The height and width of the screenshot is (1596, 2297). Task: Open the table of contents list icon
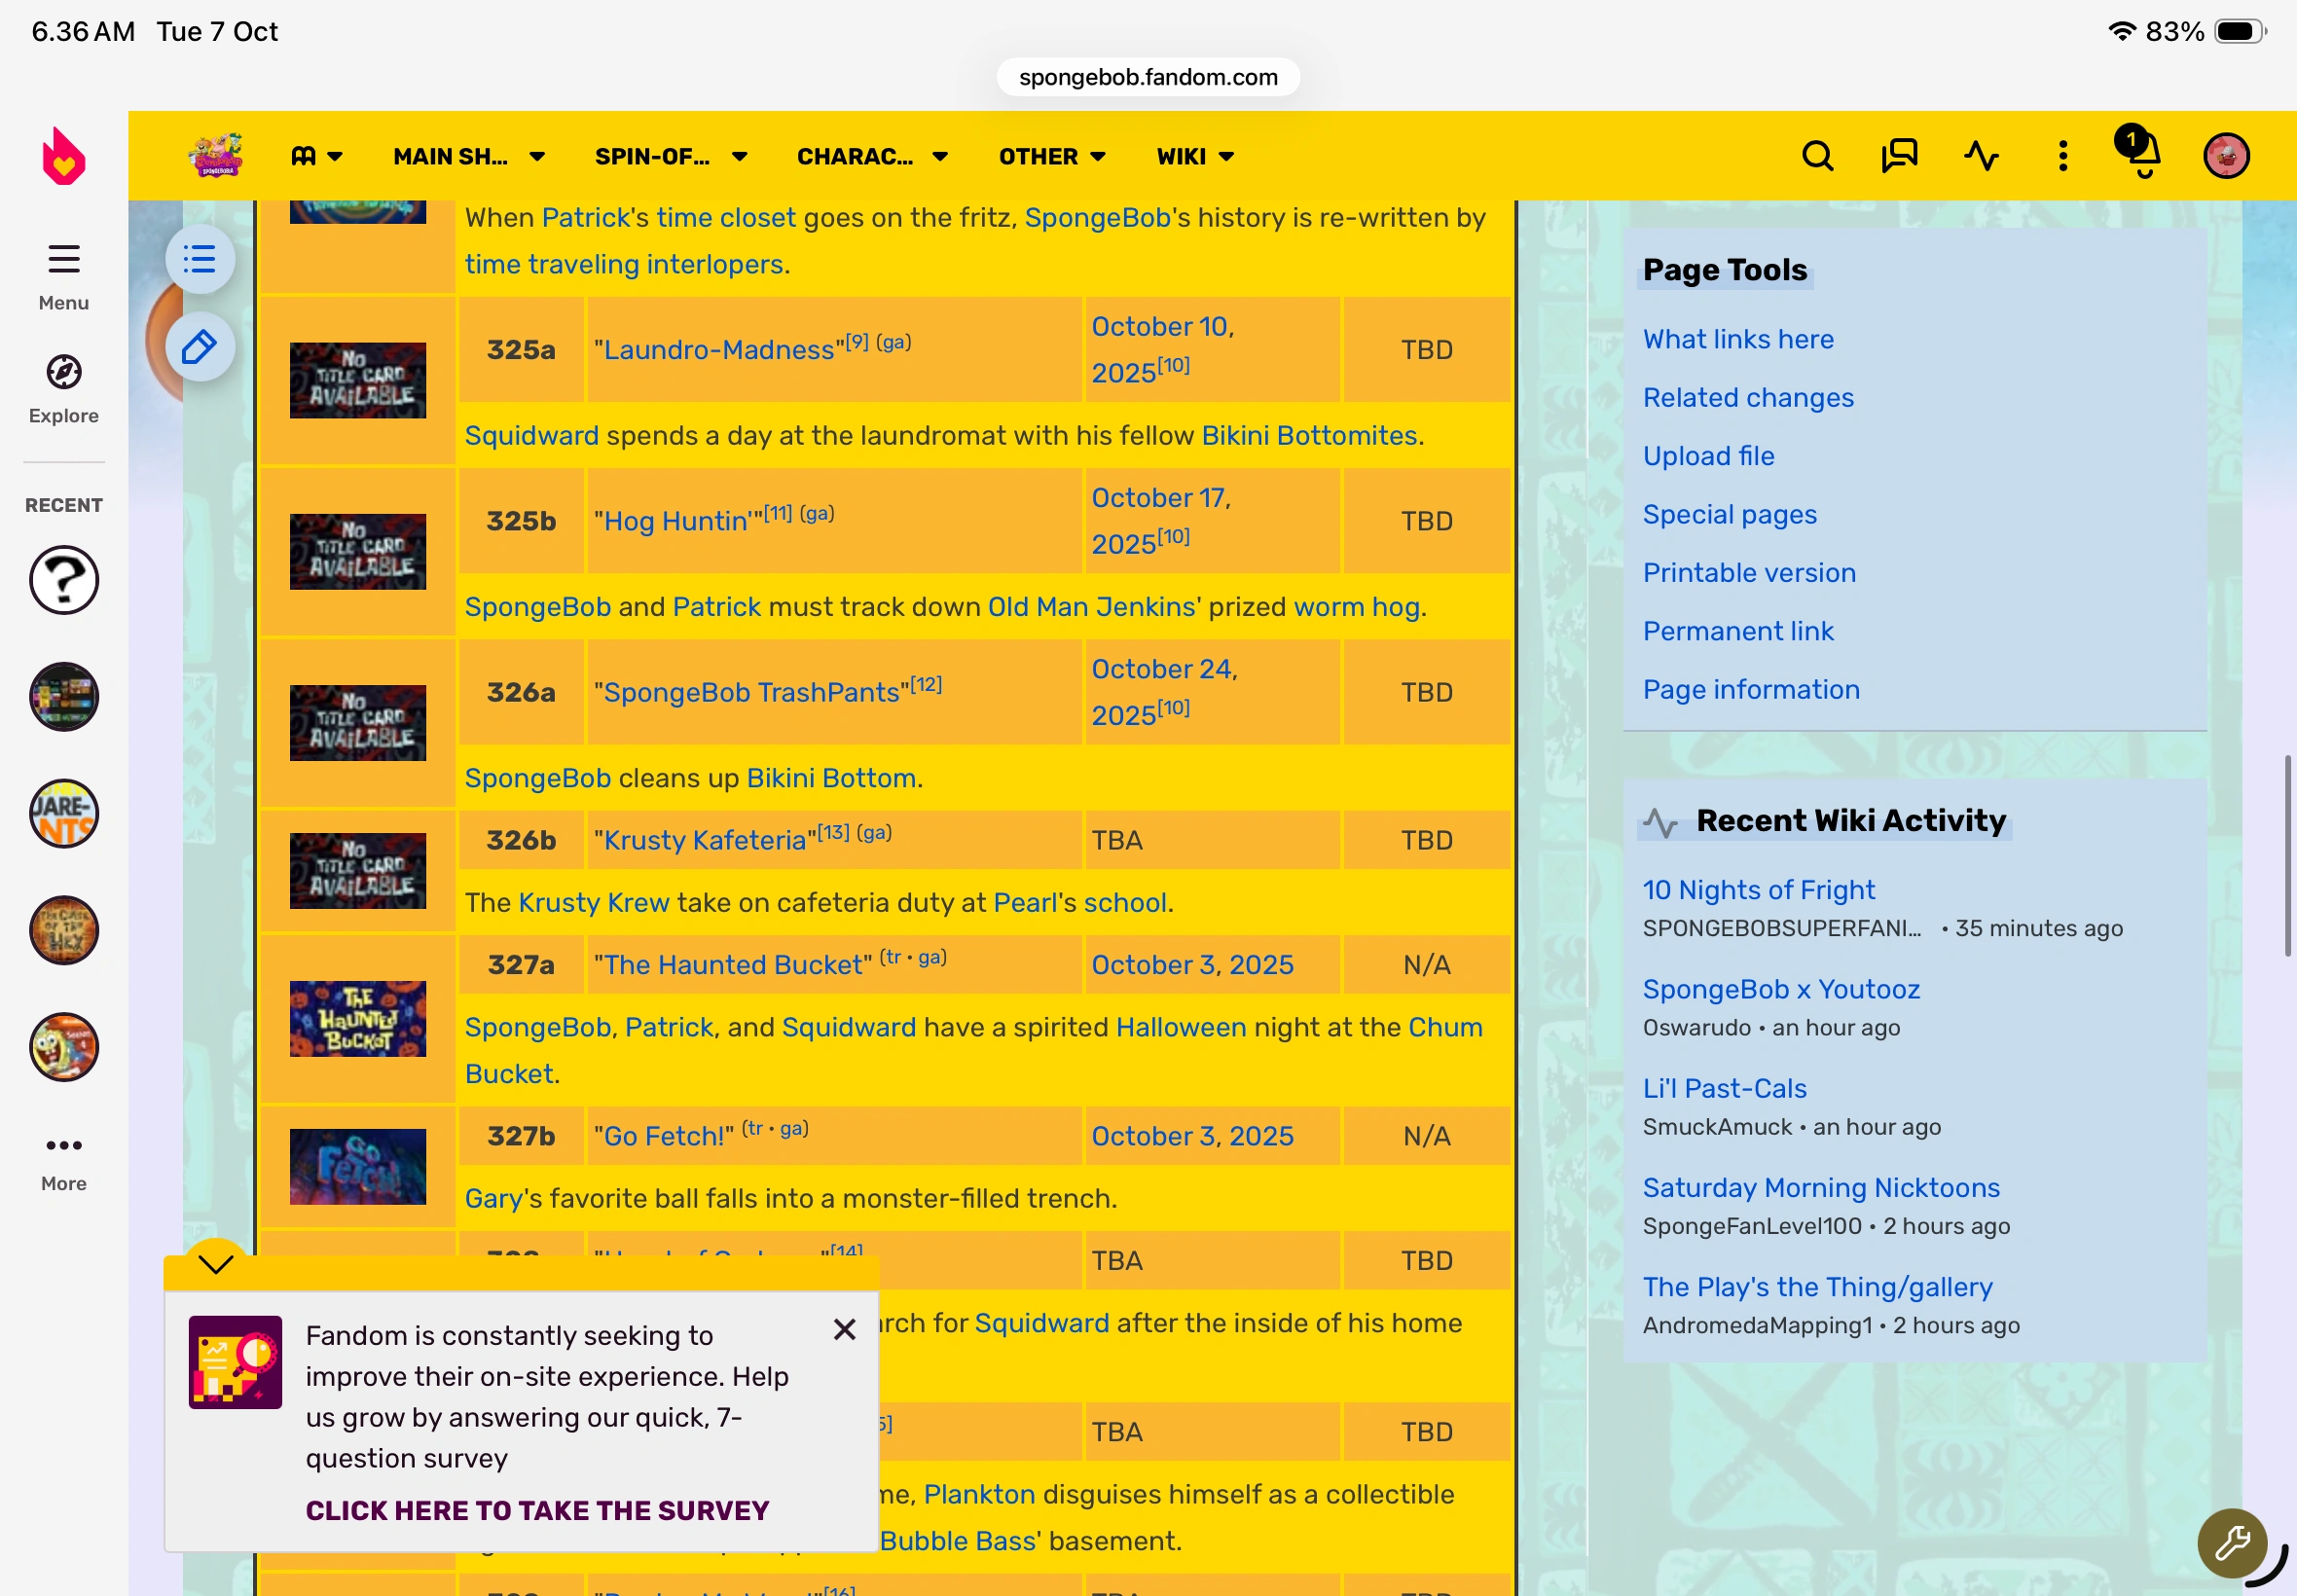(x=200, y=260)
